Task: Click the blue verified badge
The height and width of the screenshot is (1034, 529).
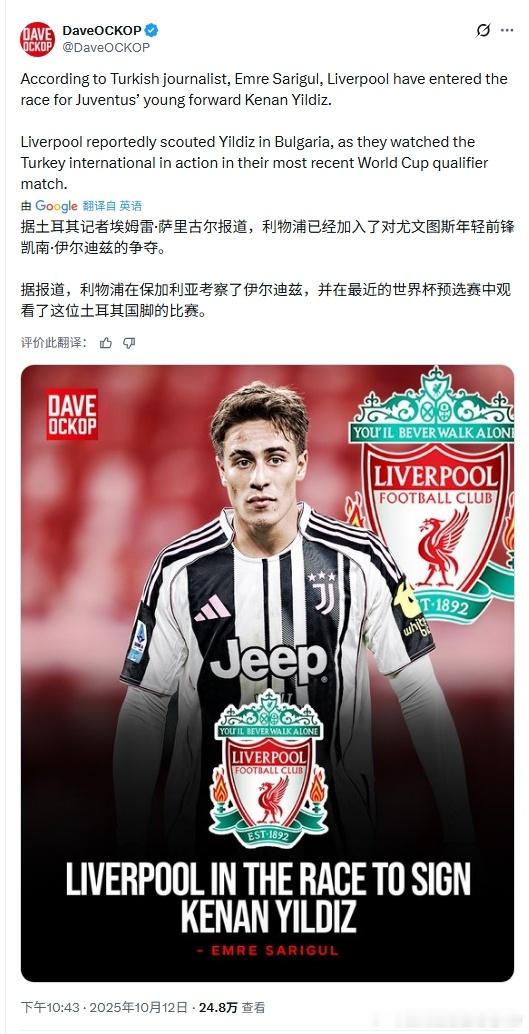Action: click(152, 30)
